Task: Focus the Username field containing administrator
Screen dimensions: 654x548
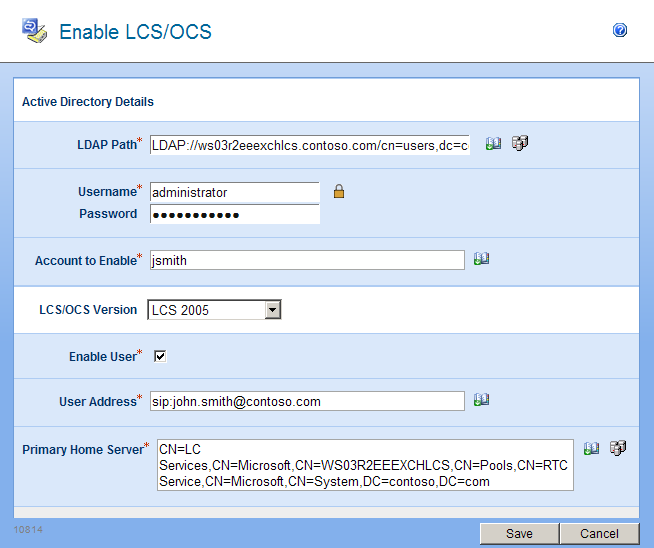Action: pos(234,192)
